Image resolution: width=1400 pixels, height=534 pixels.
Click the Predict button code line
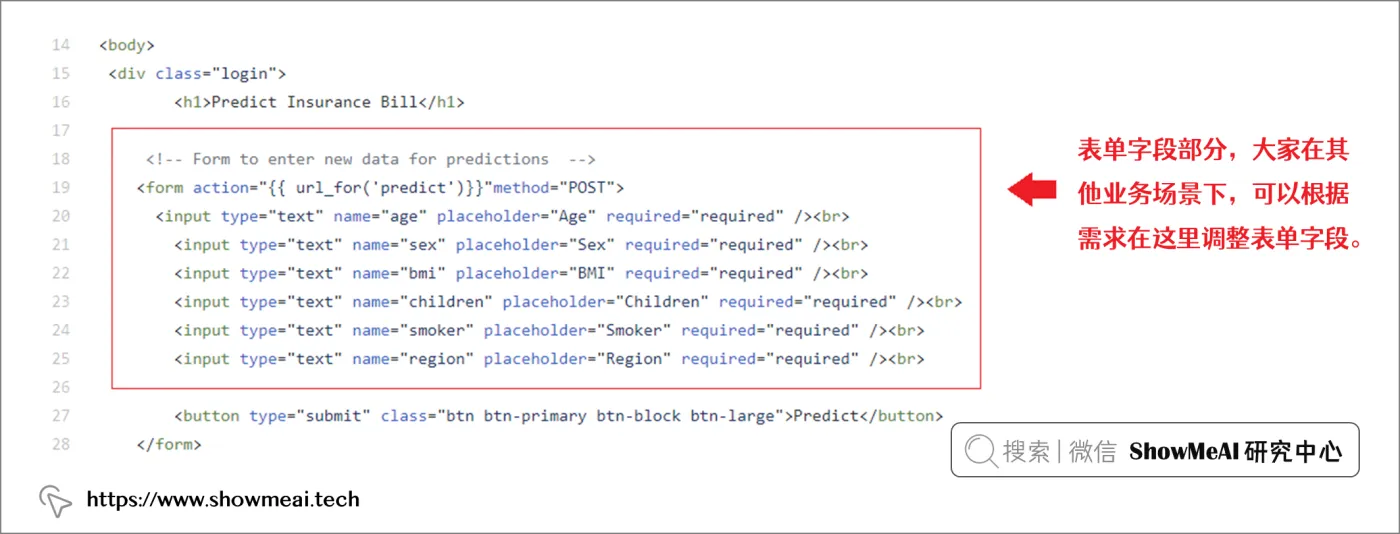[x=559, y=415]
